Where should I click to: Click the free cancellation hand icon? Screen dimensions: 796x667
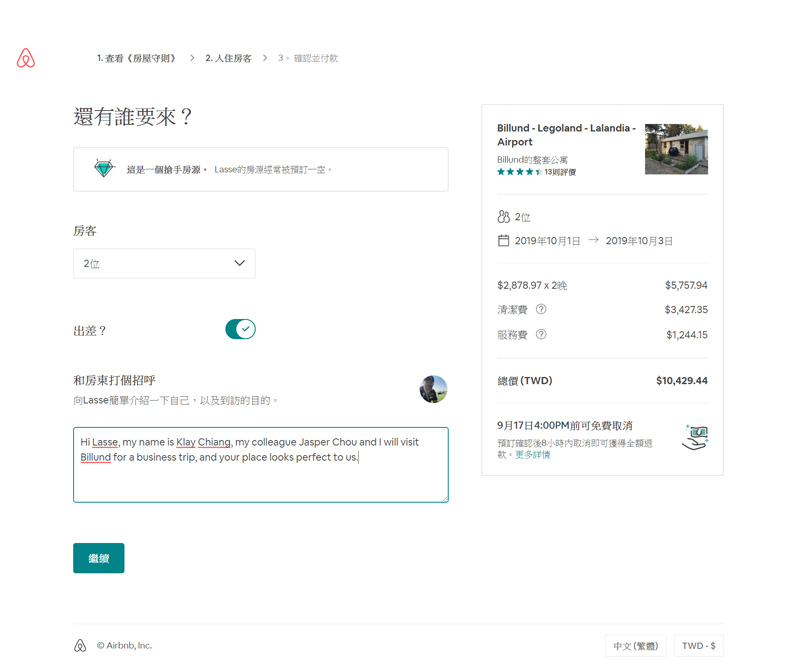[x=695, y=438]
